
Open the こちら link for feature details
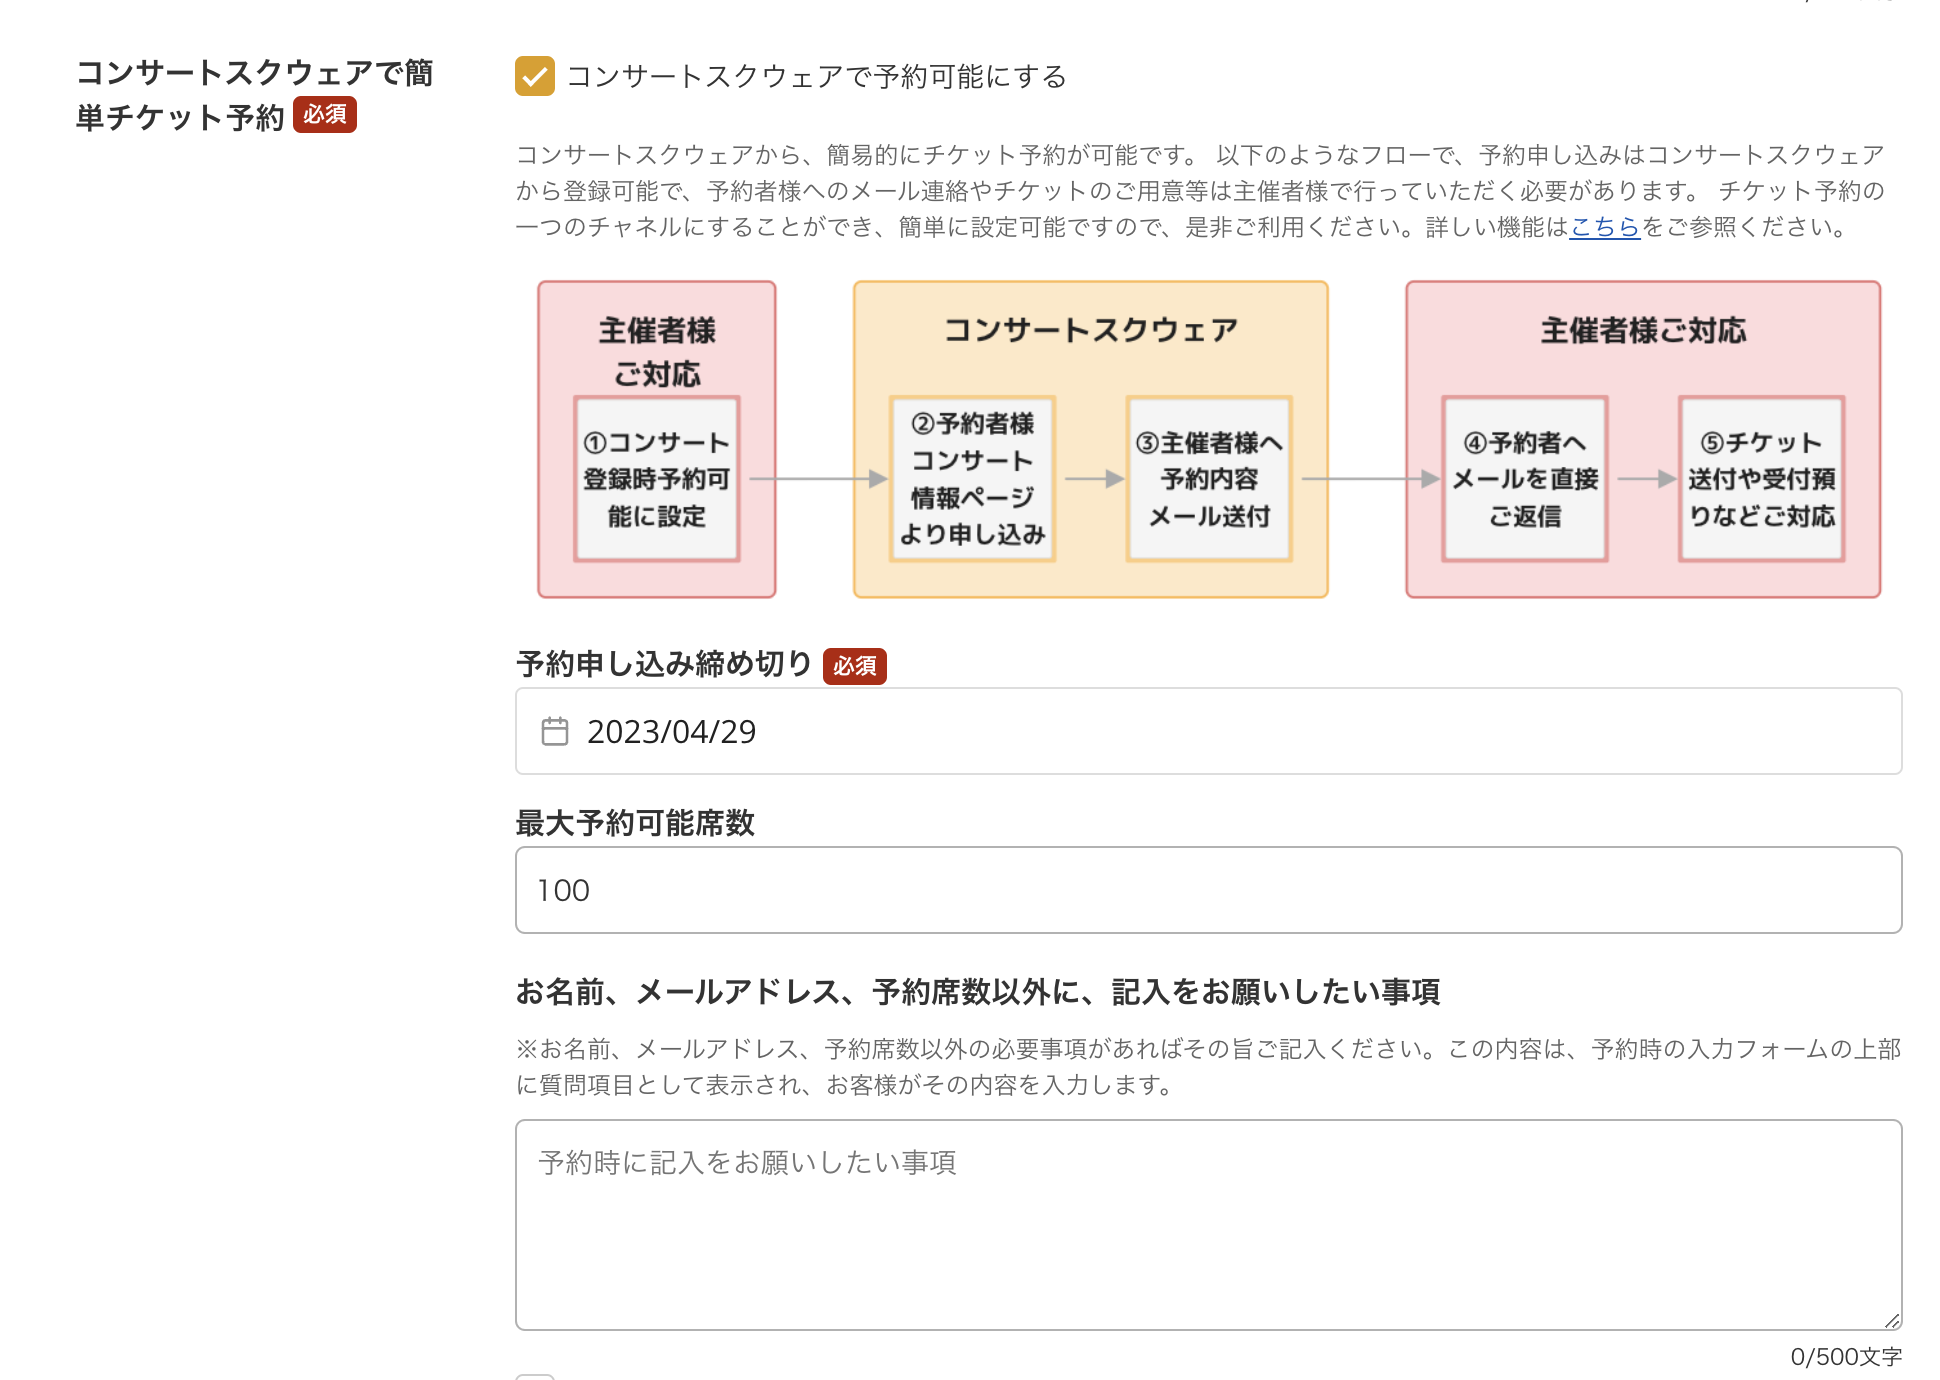tap(1605, 227)
